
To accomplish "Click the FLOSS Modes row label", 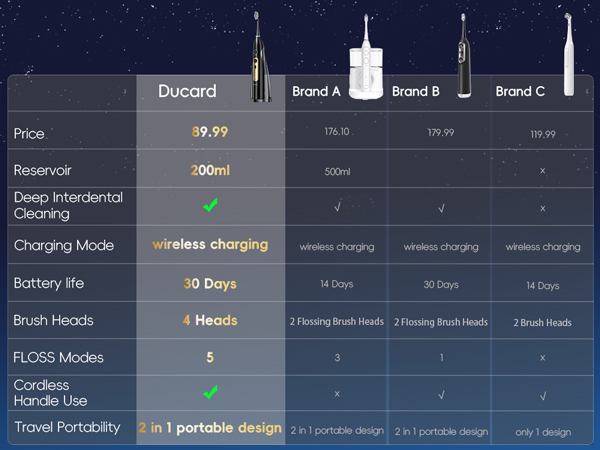I will 58,357.
